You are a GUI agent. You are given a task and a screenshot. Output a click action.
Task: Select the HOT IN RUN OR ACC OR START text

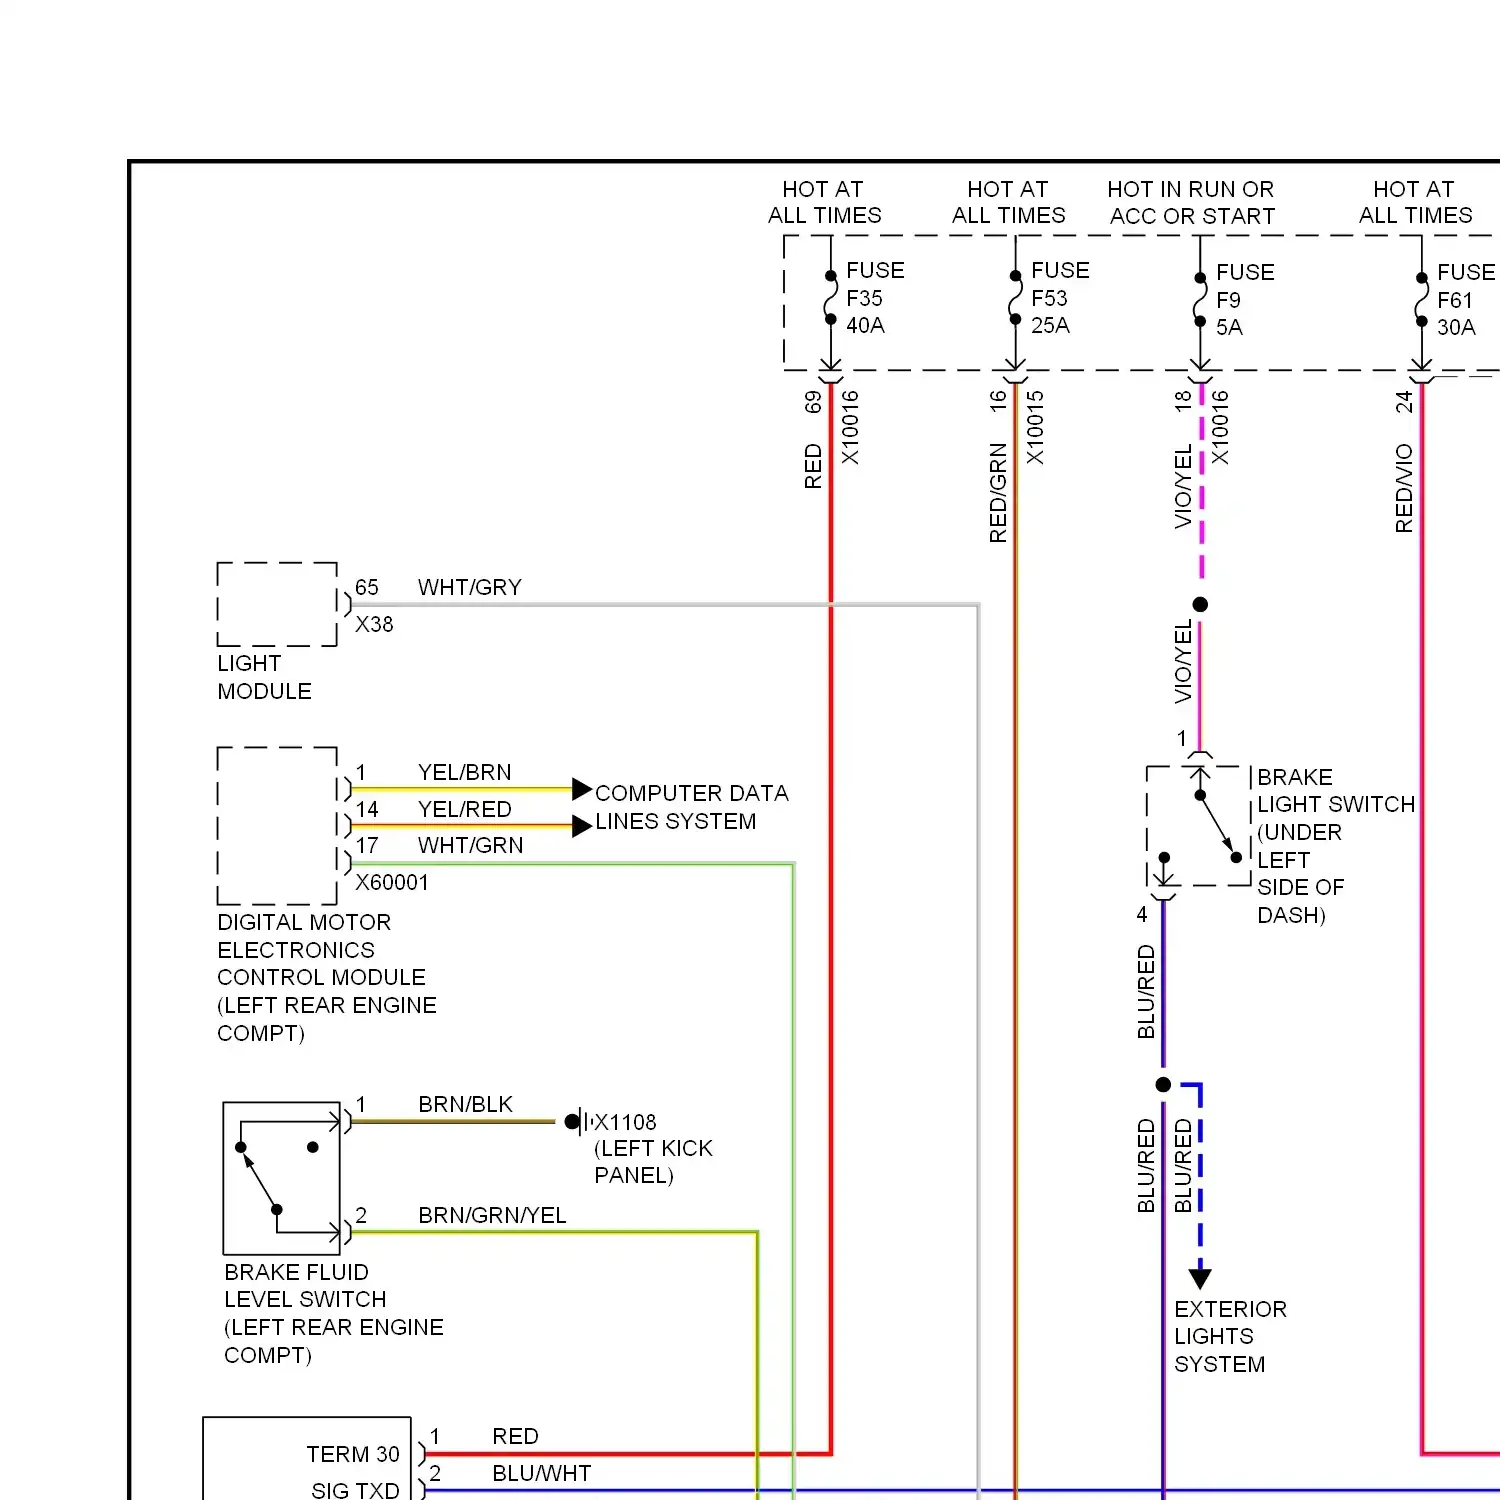[1191, 202]
